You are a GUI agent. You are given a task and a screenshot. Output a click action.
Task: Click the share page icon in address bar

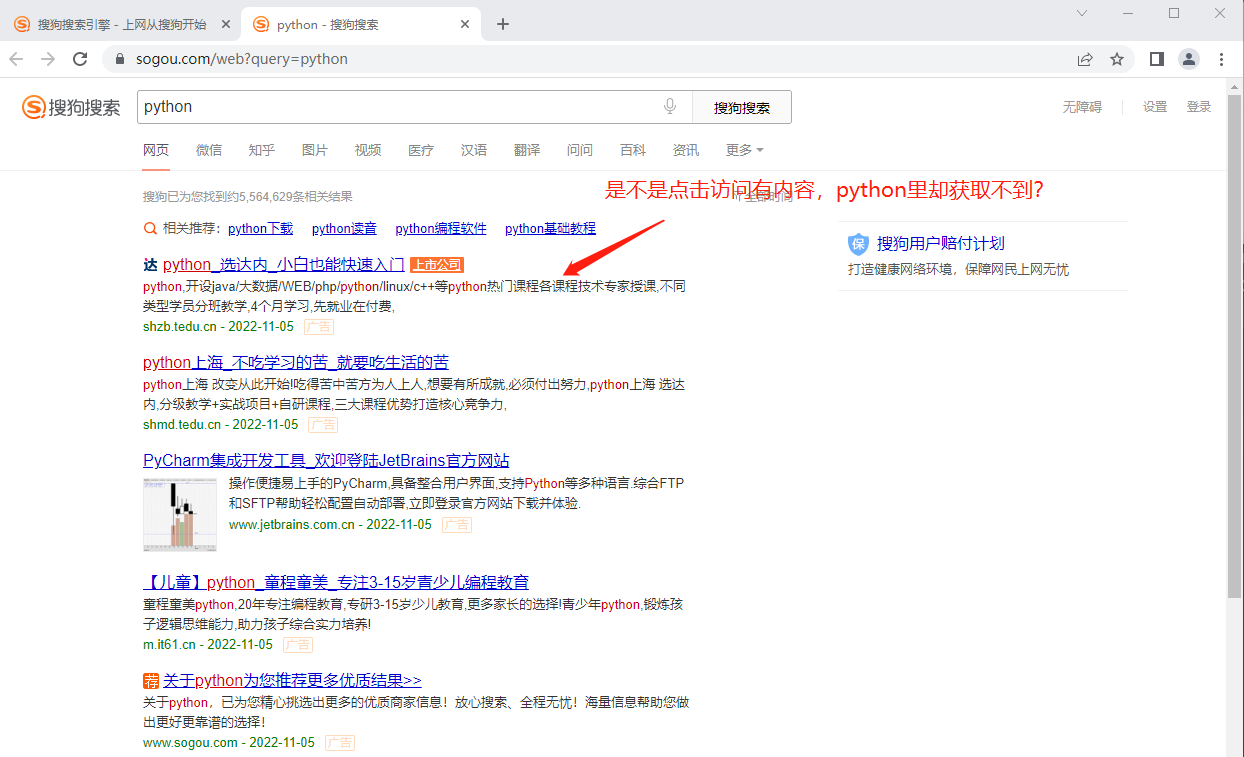(x=1085, y=59)
